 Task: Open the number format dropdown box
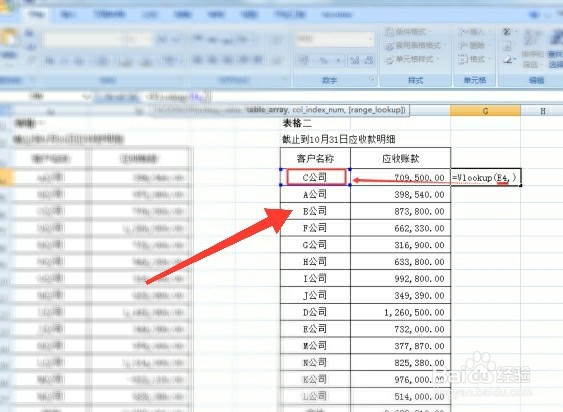334,39
